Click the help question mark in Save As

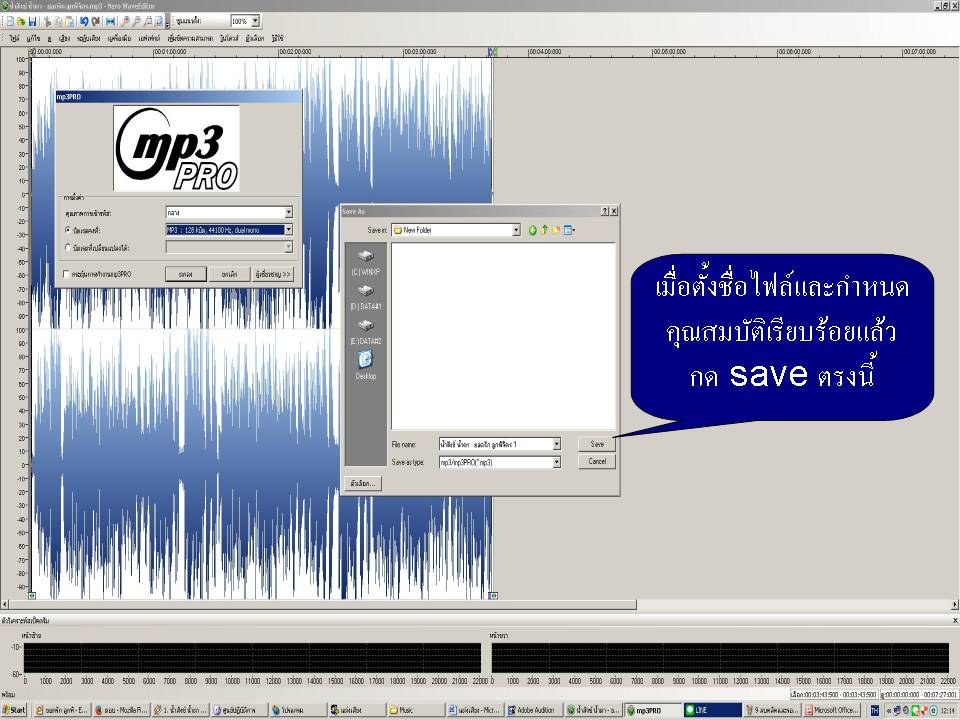pyautogui.click(x=604, y=211)
